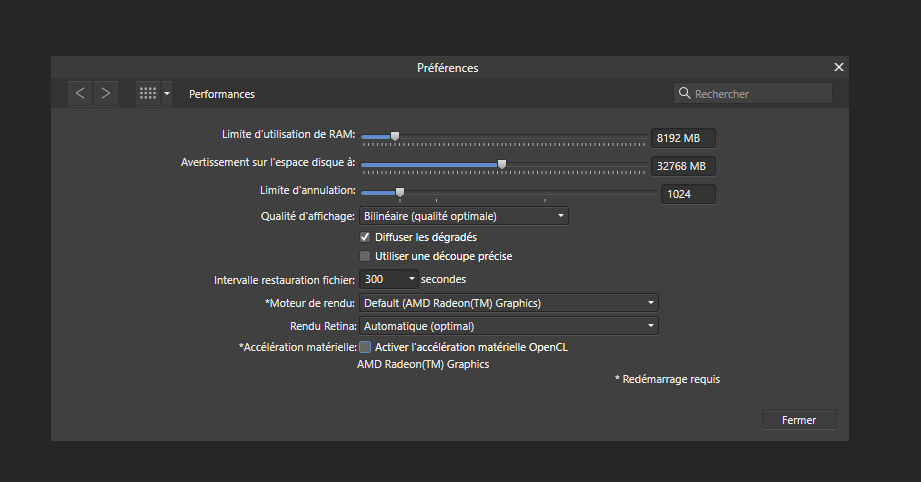The width and height of the screenshot is (921, 482).
Task: Enable Utiliser une découpe précise
Action: (x=365, y=256)
